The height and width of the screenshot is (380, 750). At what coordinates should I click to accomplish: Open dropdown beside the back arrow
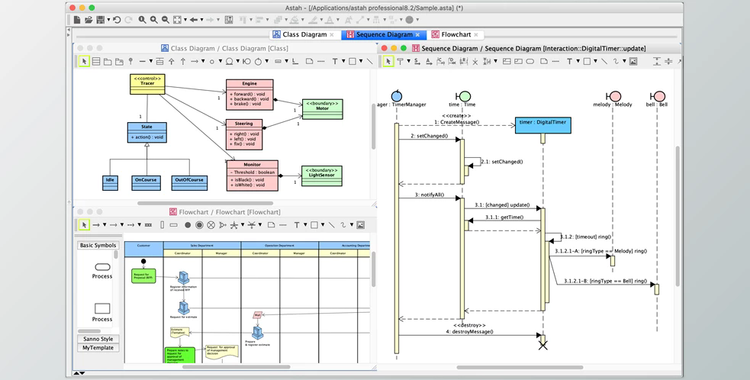click(201, 20)
